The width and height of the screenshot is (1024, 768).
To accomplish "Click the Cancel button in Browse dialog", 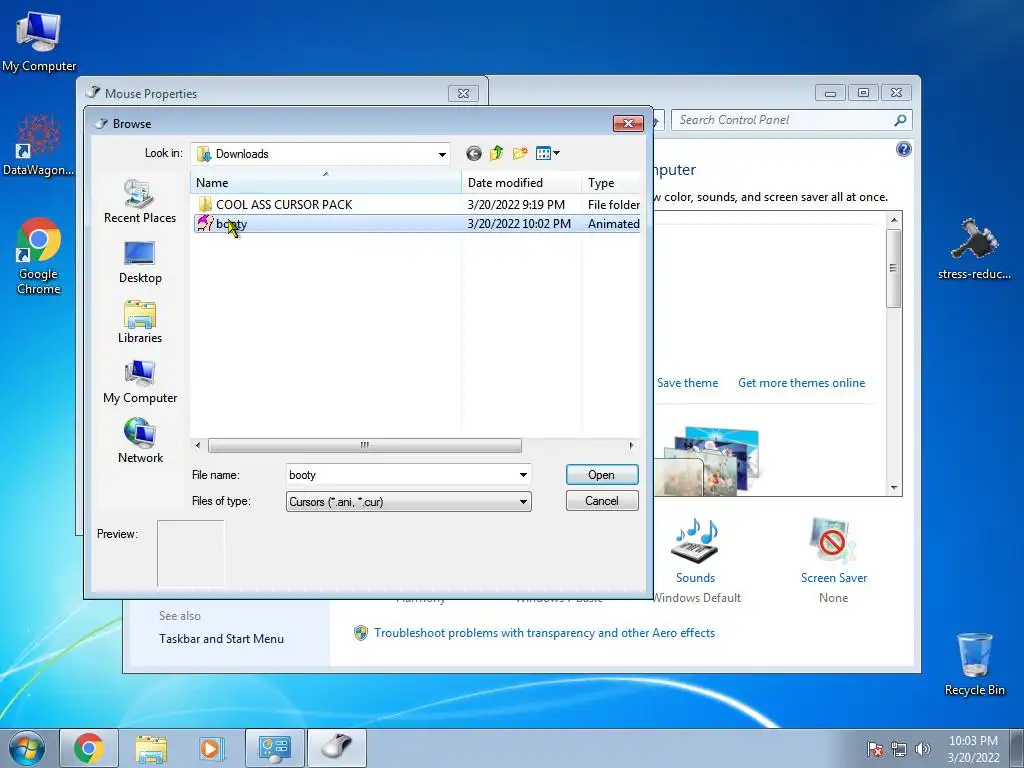I will pos(601,501).
